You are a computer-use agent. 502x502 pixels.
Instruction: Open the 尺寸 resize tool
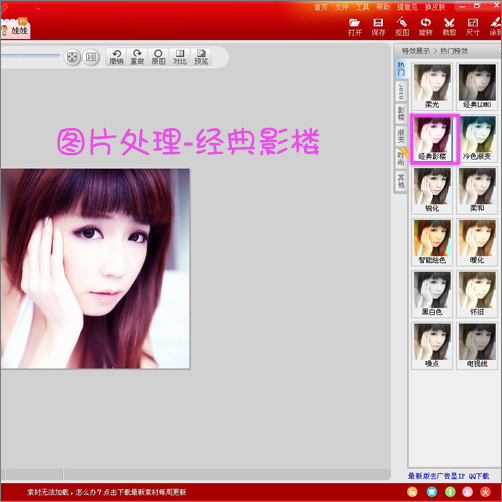[x=473, y=27]
